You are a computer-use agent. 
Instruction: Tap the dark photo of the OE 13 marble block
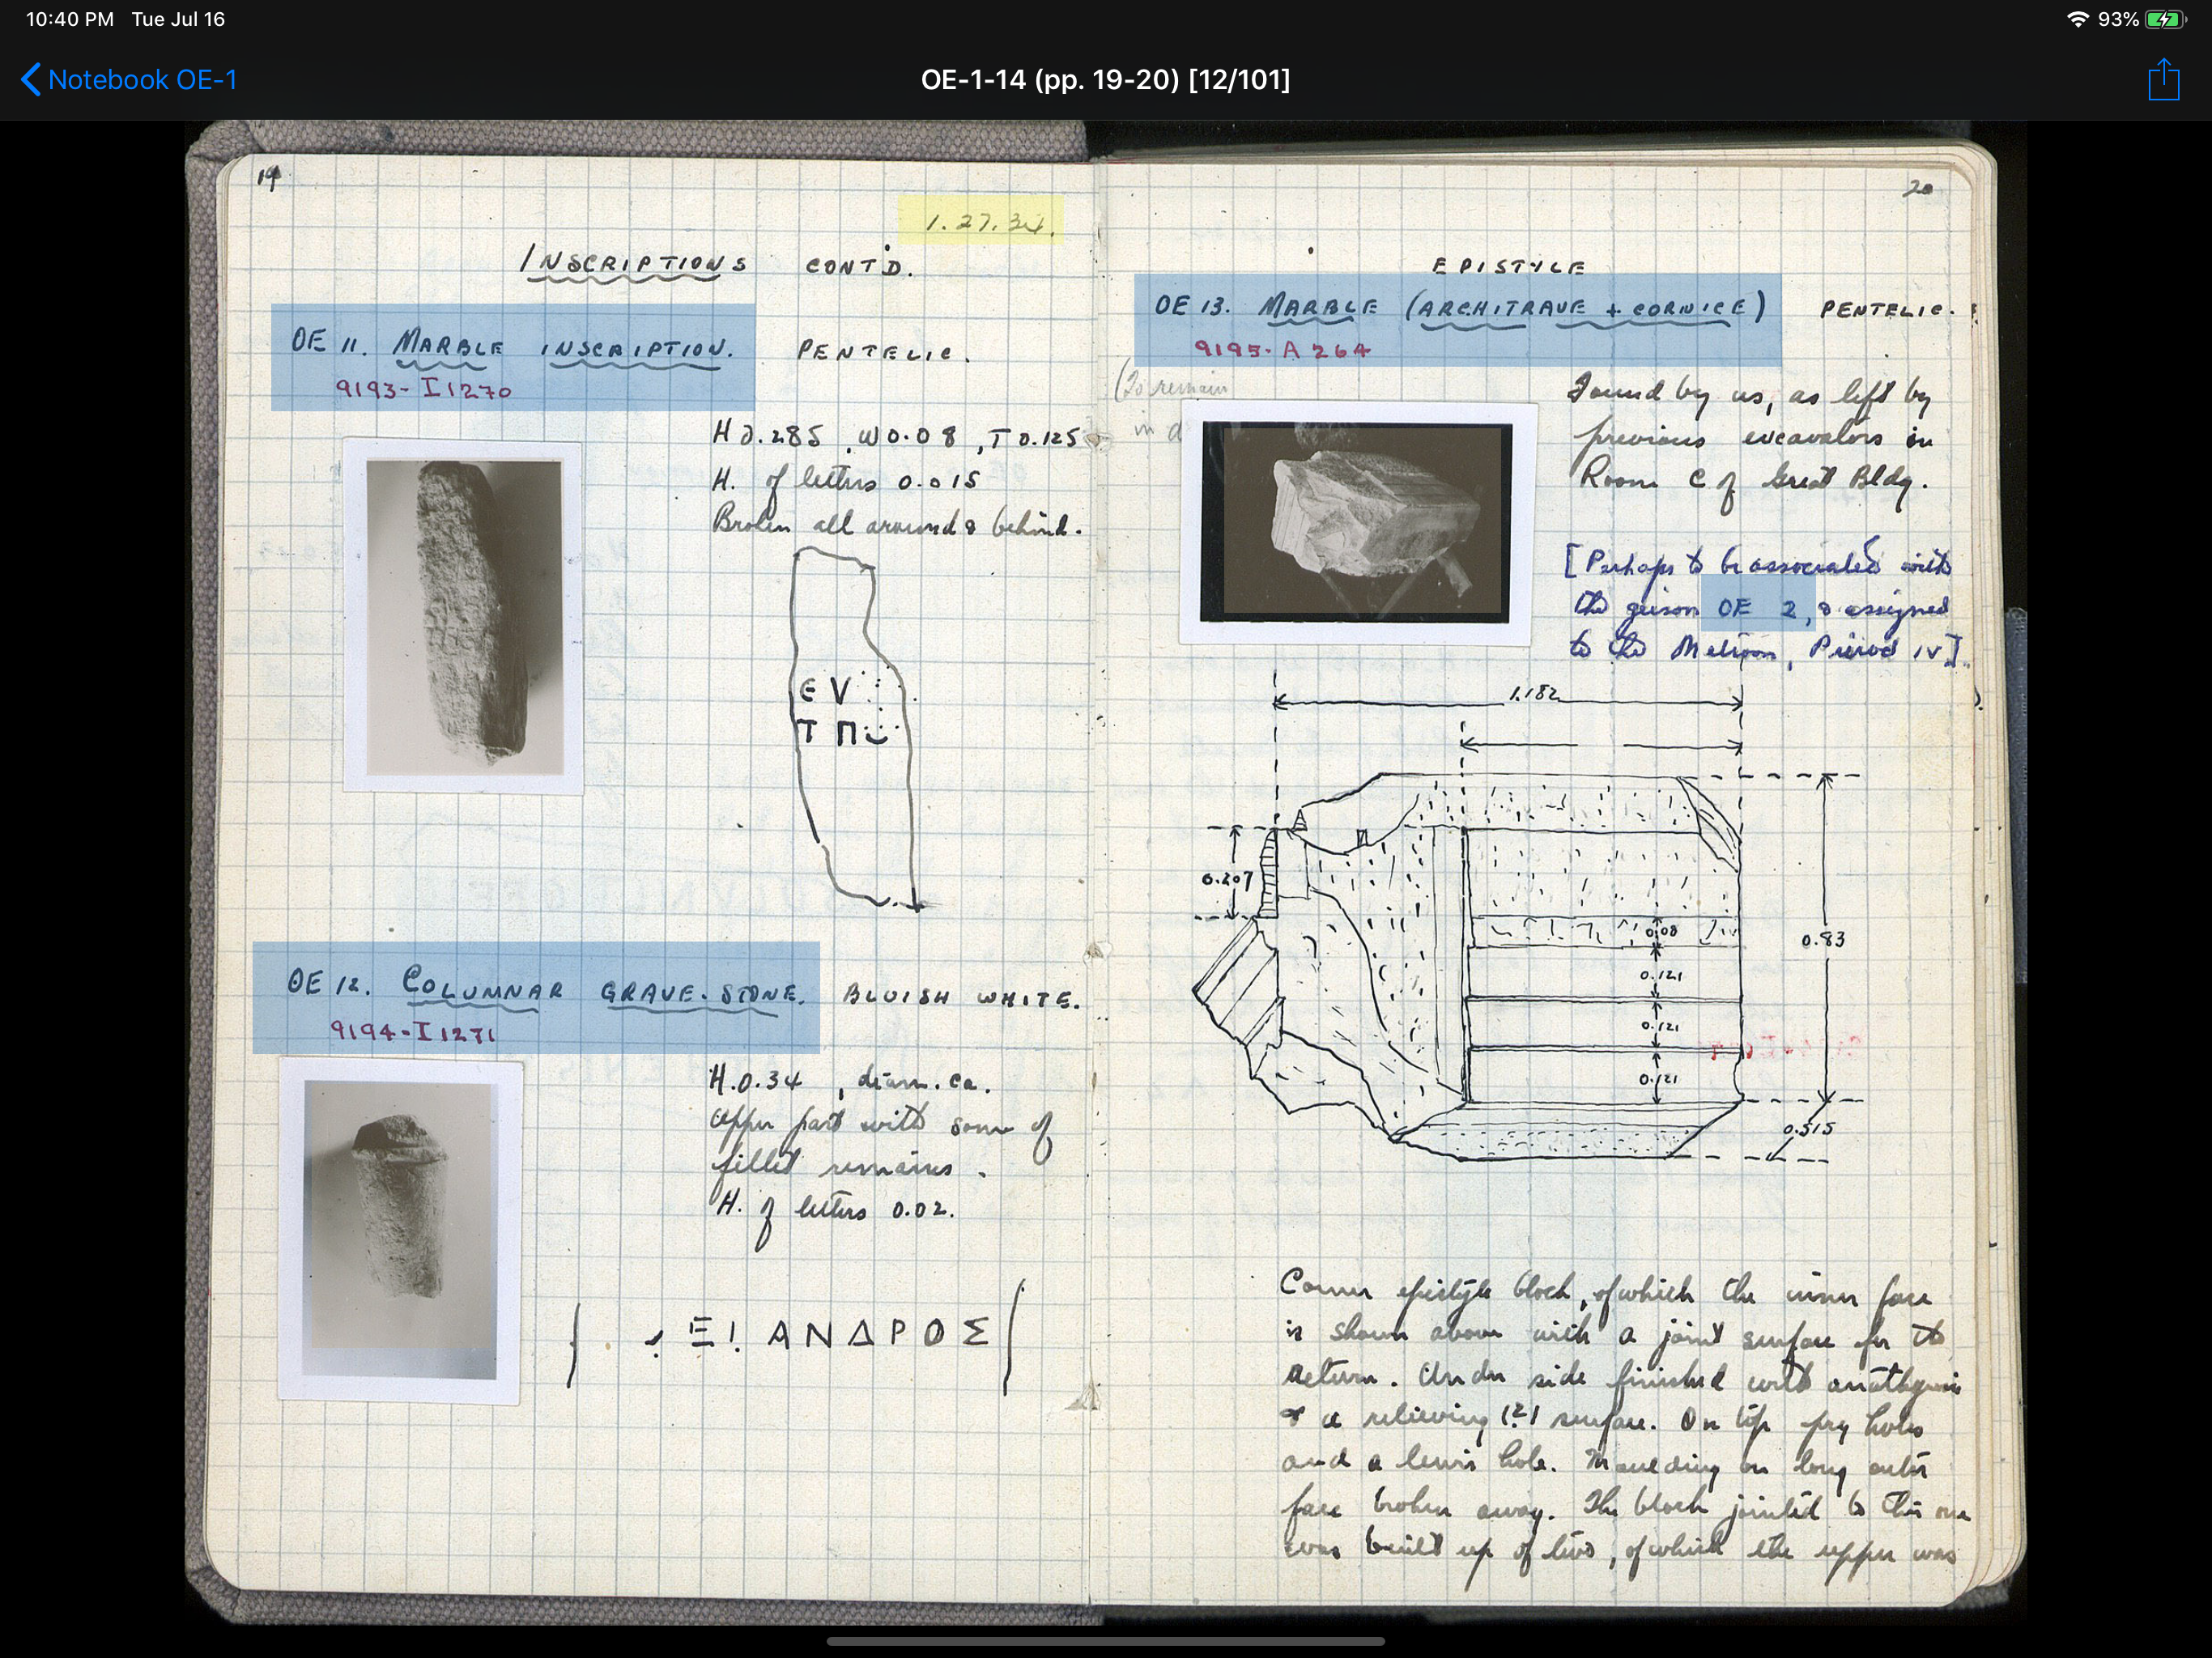coord(1357,522)
